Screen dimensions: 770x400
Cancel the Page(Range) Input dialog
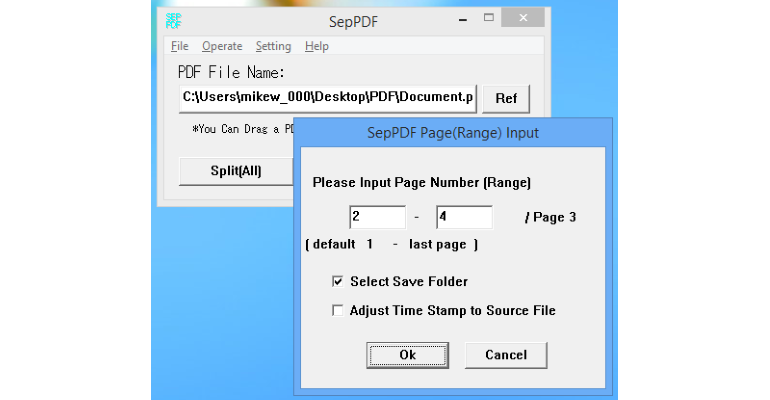click(506, 355)
